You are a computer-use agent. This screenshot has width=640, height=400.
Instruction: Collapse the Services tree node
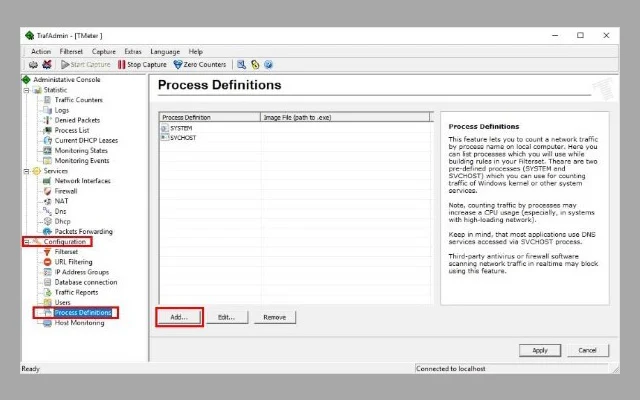click(27, 171)
